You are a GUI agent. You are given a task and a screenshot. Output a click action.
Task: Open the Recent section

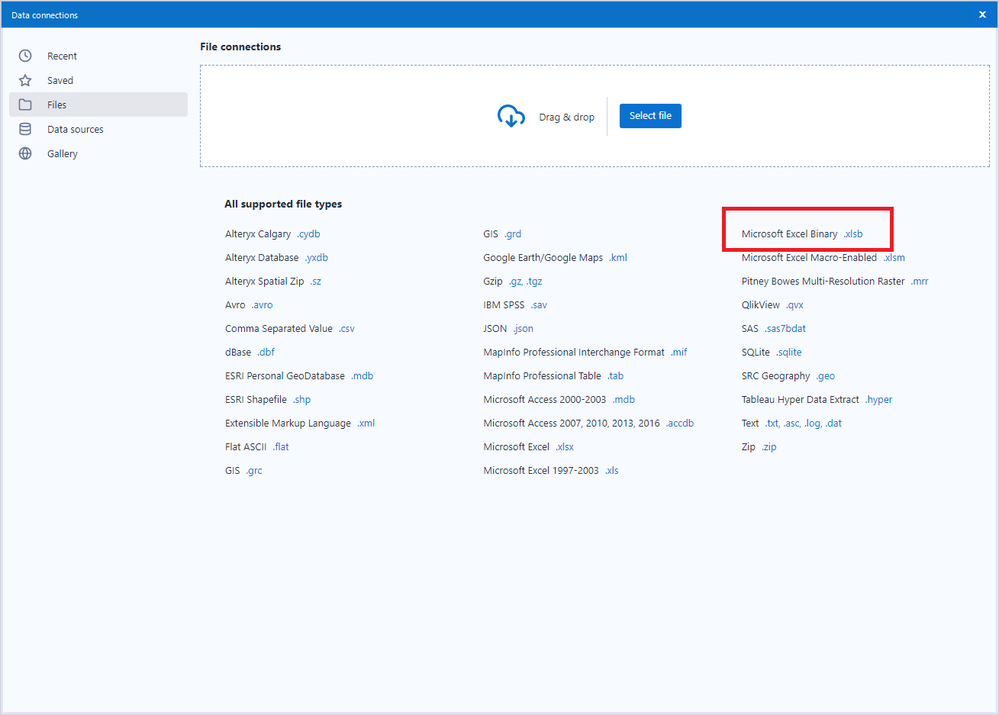click(98, 56)
